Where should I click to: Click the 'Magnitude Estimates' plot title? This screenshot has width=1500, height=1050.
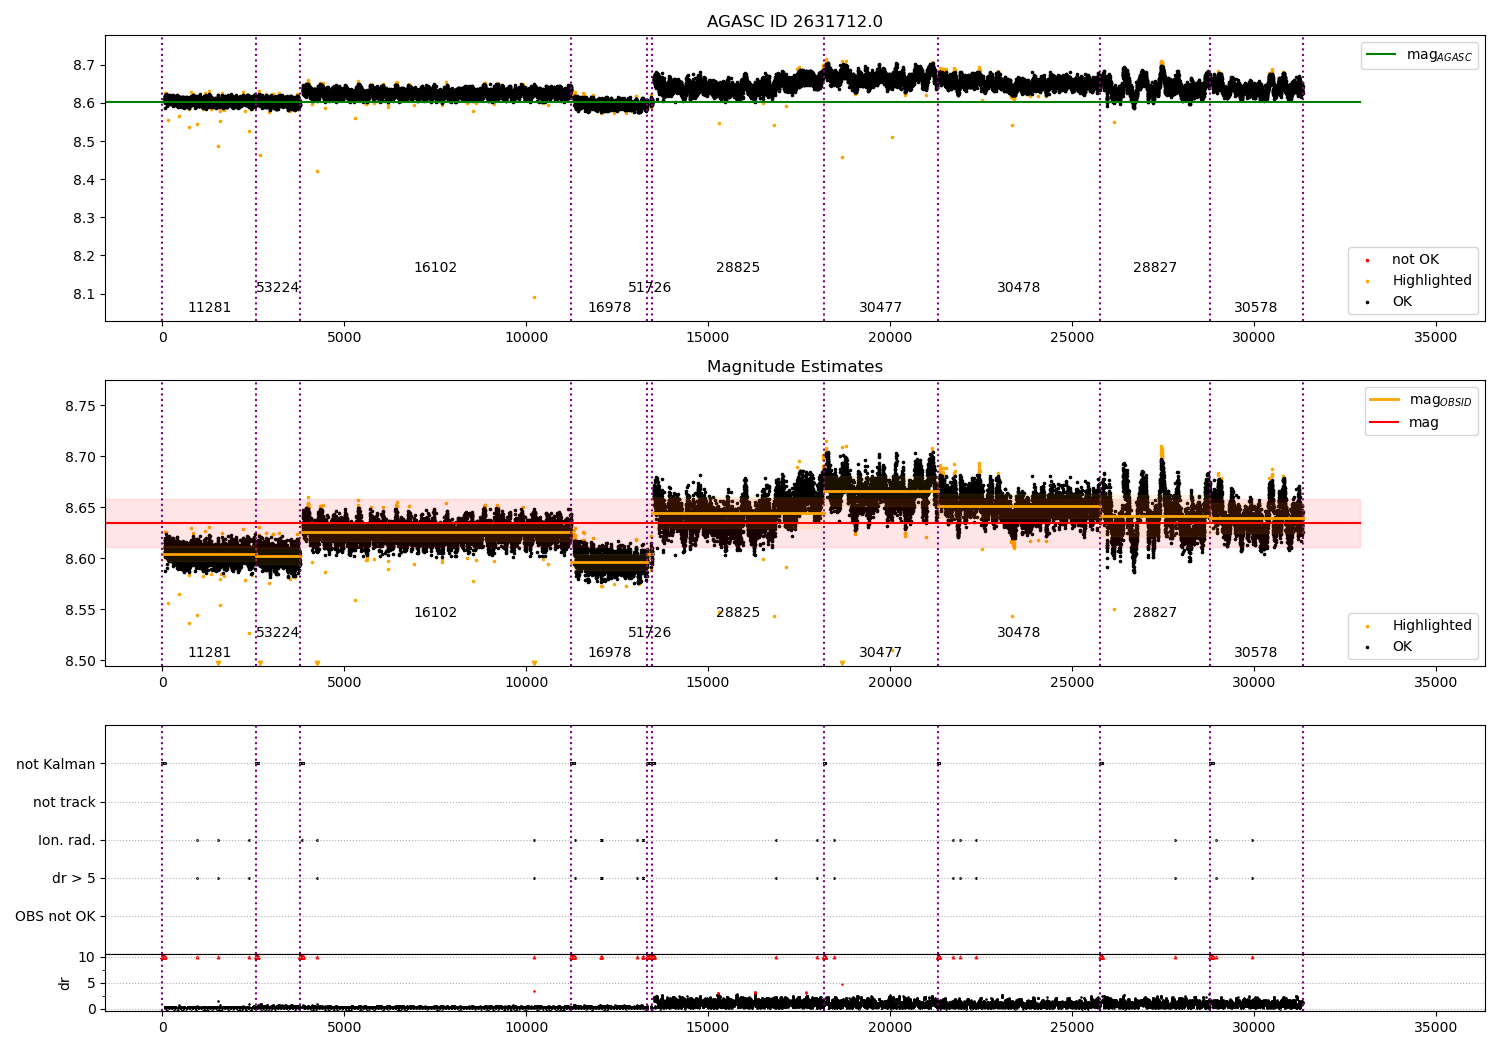pos(794,367)
